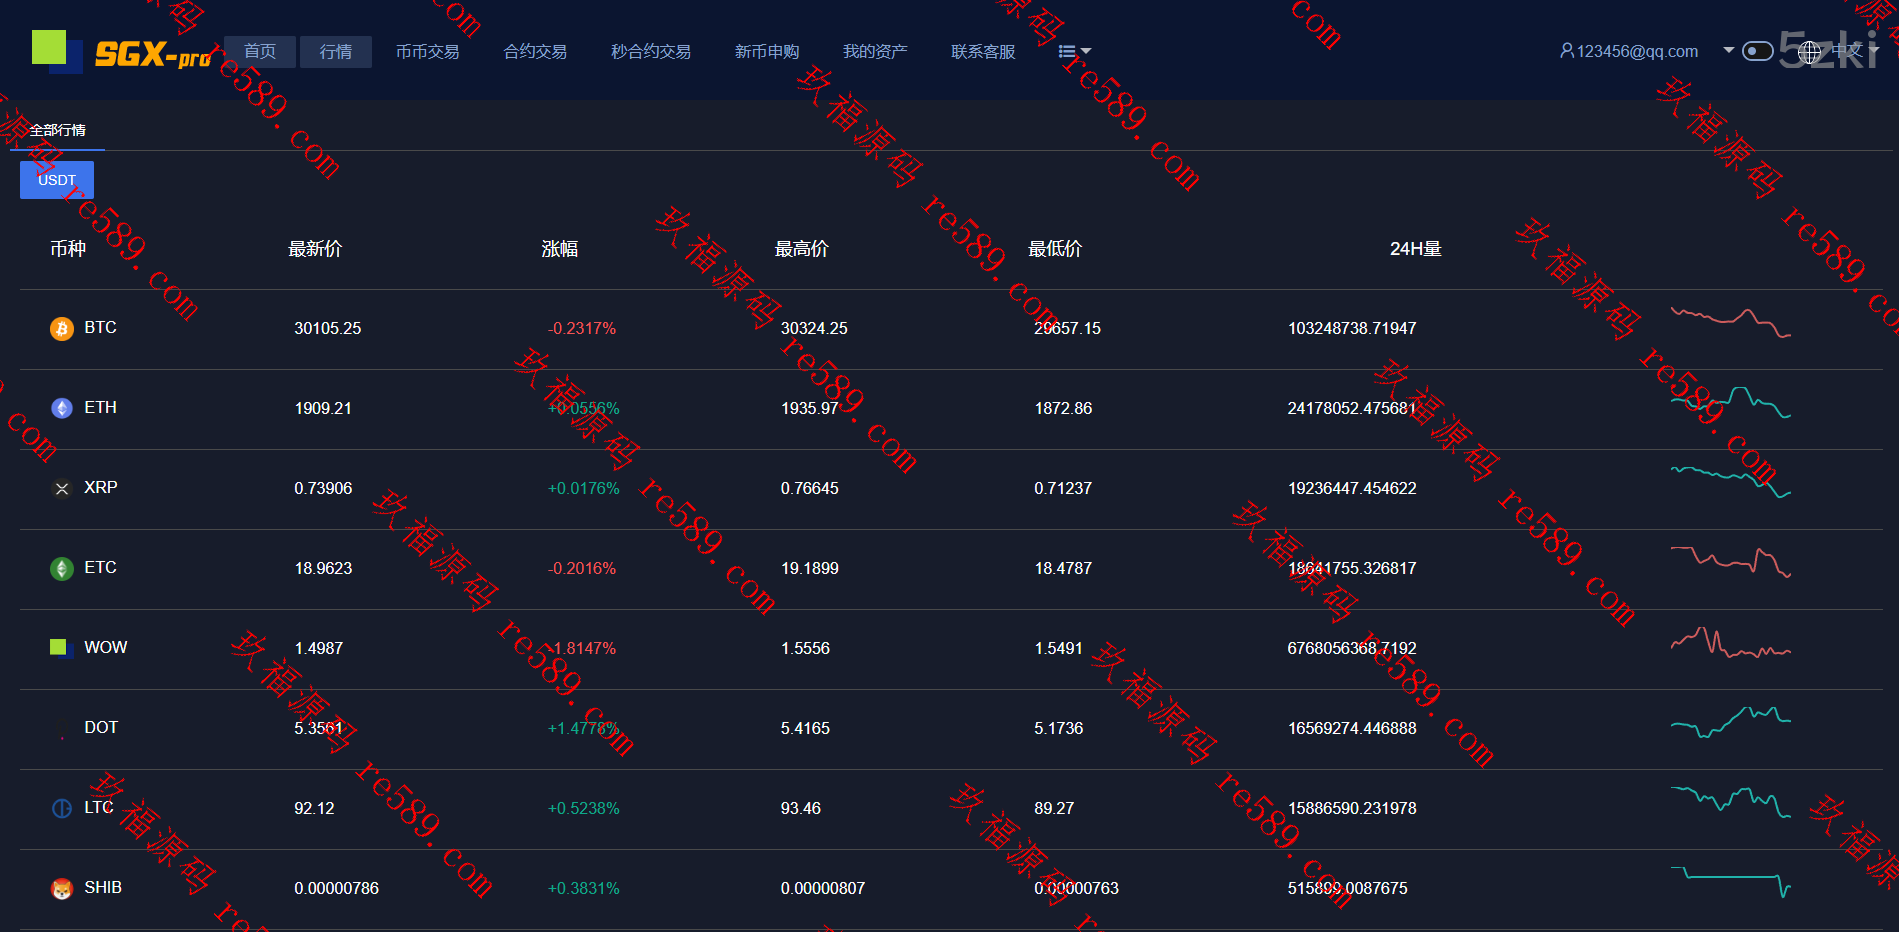This screenshot has width=1899, height=932.
Task: Go to 我的资产
Action: tap(875, 52)
